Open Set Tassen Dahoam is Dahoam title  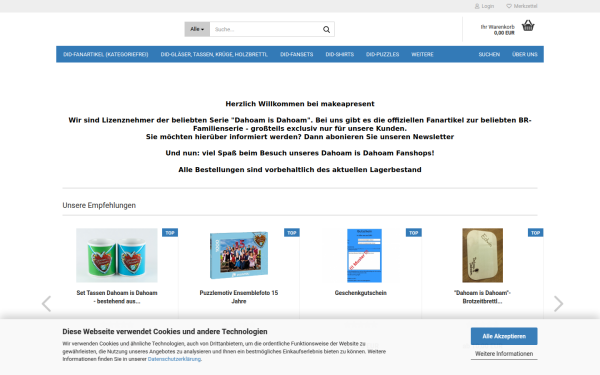[x=117, y=297]
